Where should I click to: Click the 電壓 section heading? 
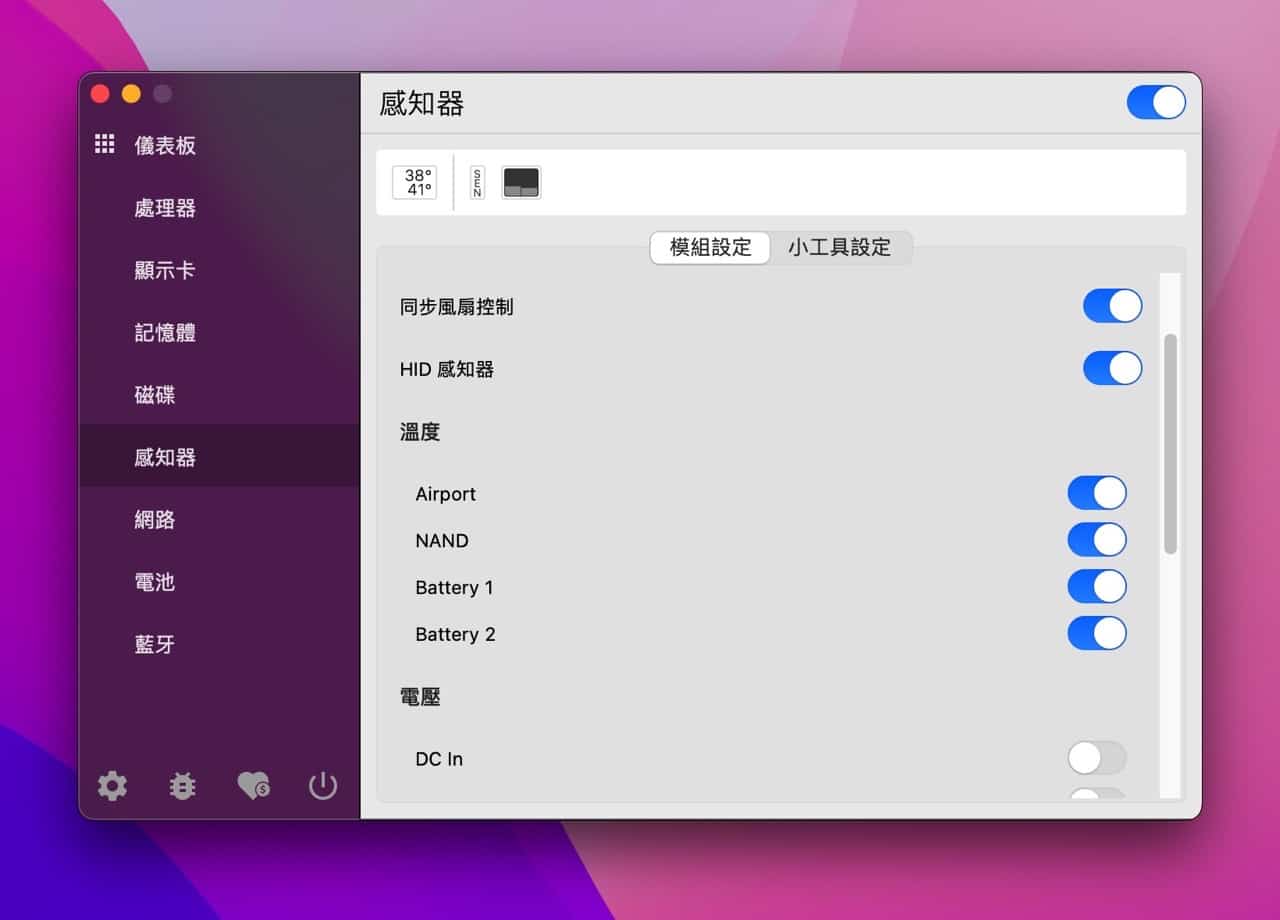pyautogui.click(x=420, y=697)
